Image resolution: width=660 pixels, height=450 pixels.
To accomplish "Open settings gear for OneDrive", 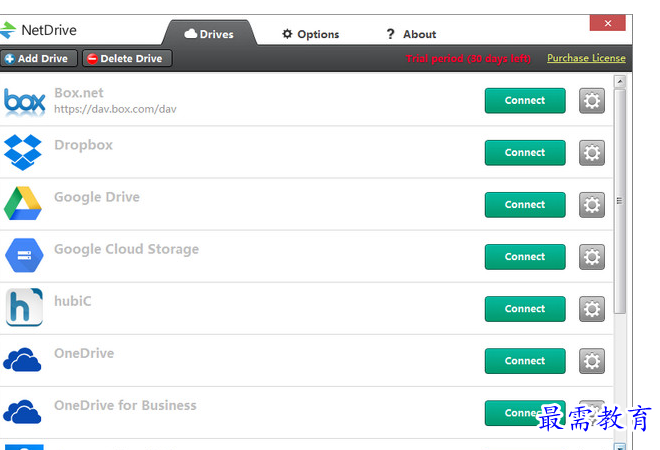I will [591, 361].
